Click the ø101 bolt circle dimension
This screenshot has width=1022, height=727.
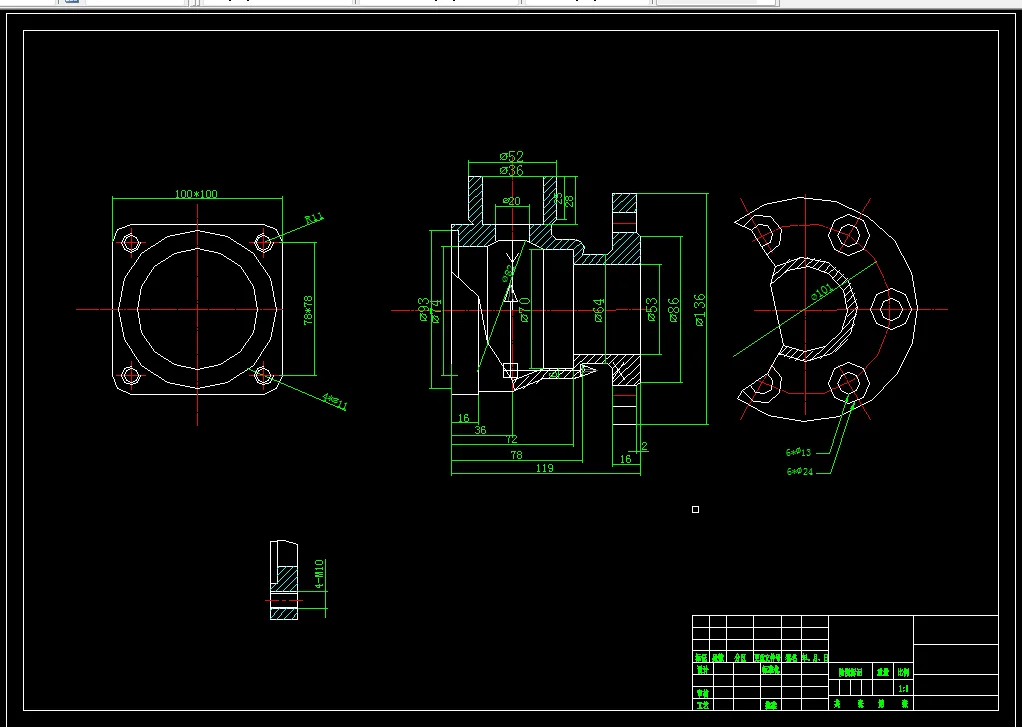(x=822, y=291)
